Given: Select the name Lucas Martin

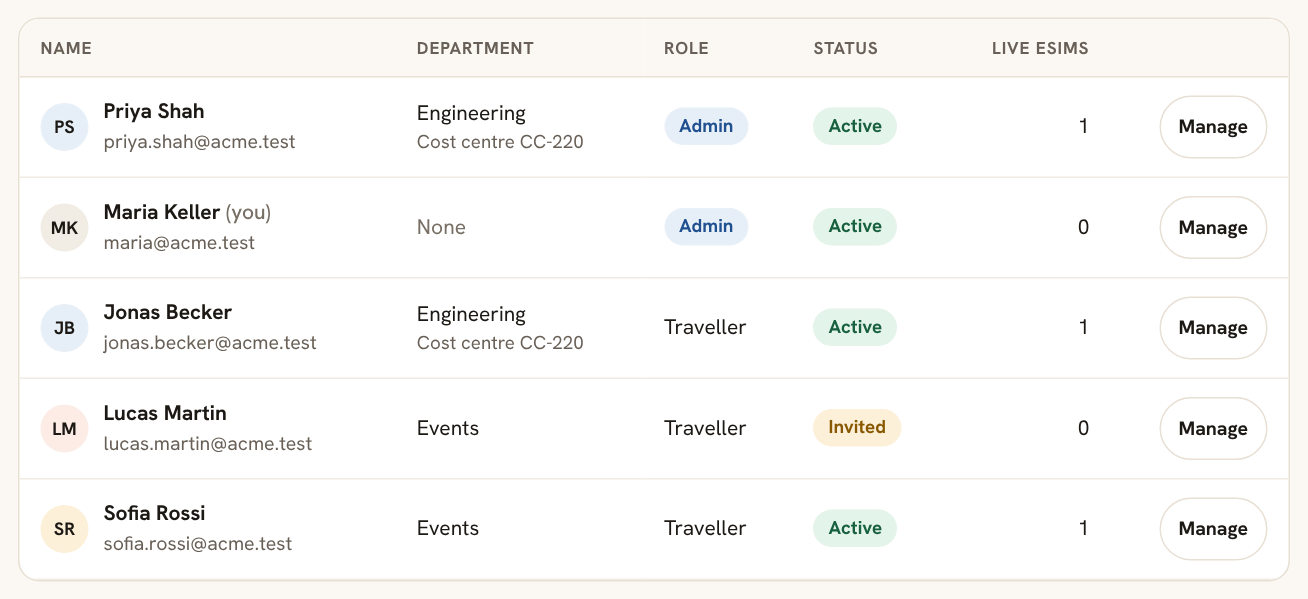Looking at the screenshot, I should (165, 413).
